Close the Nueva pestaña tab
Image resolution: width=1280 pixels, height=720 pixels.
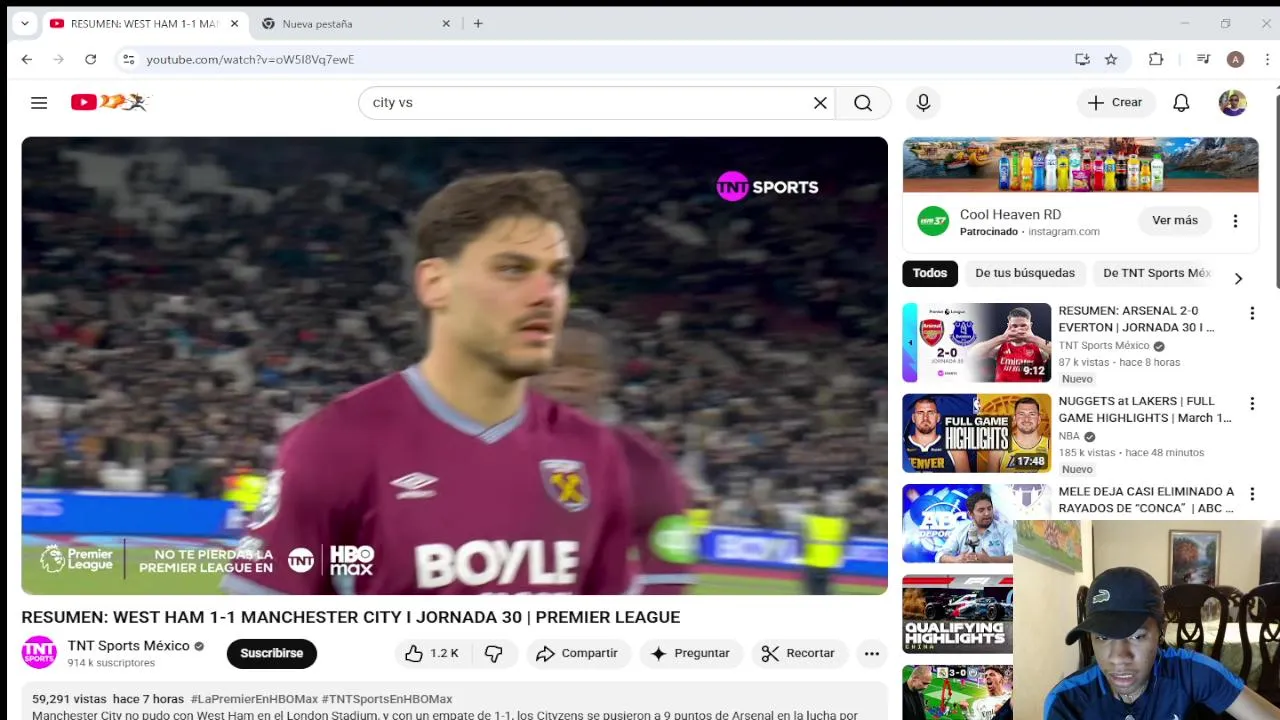[446, 23]
